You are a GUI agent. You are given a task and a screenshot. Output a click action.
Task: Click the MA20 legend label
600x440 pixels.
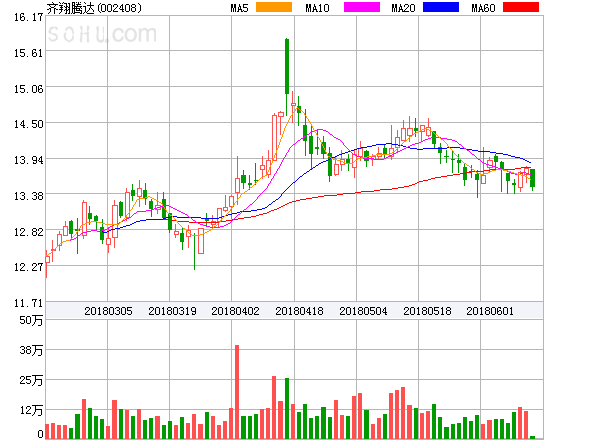pyautogui.click(x=403, y=8)
